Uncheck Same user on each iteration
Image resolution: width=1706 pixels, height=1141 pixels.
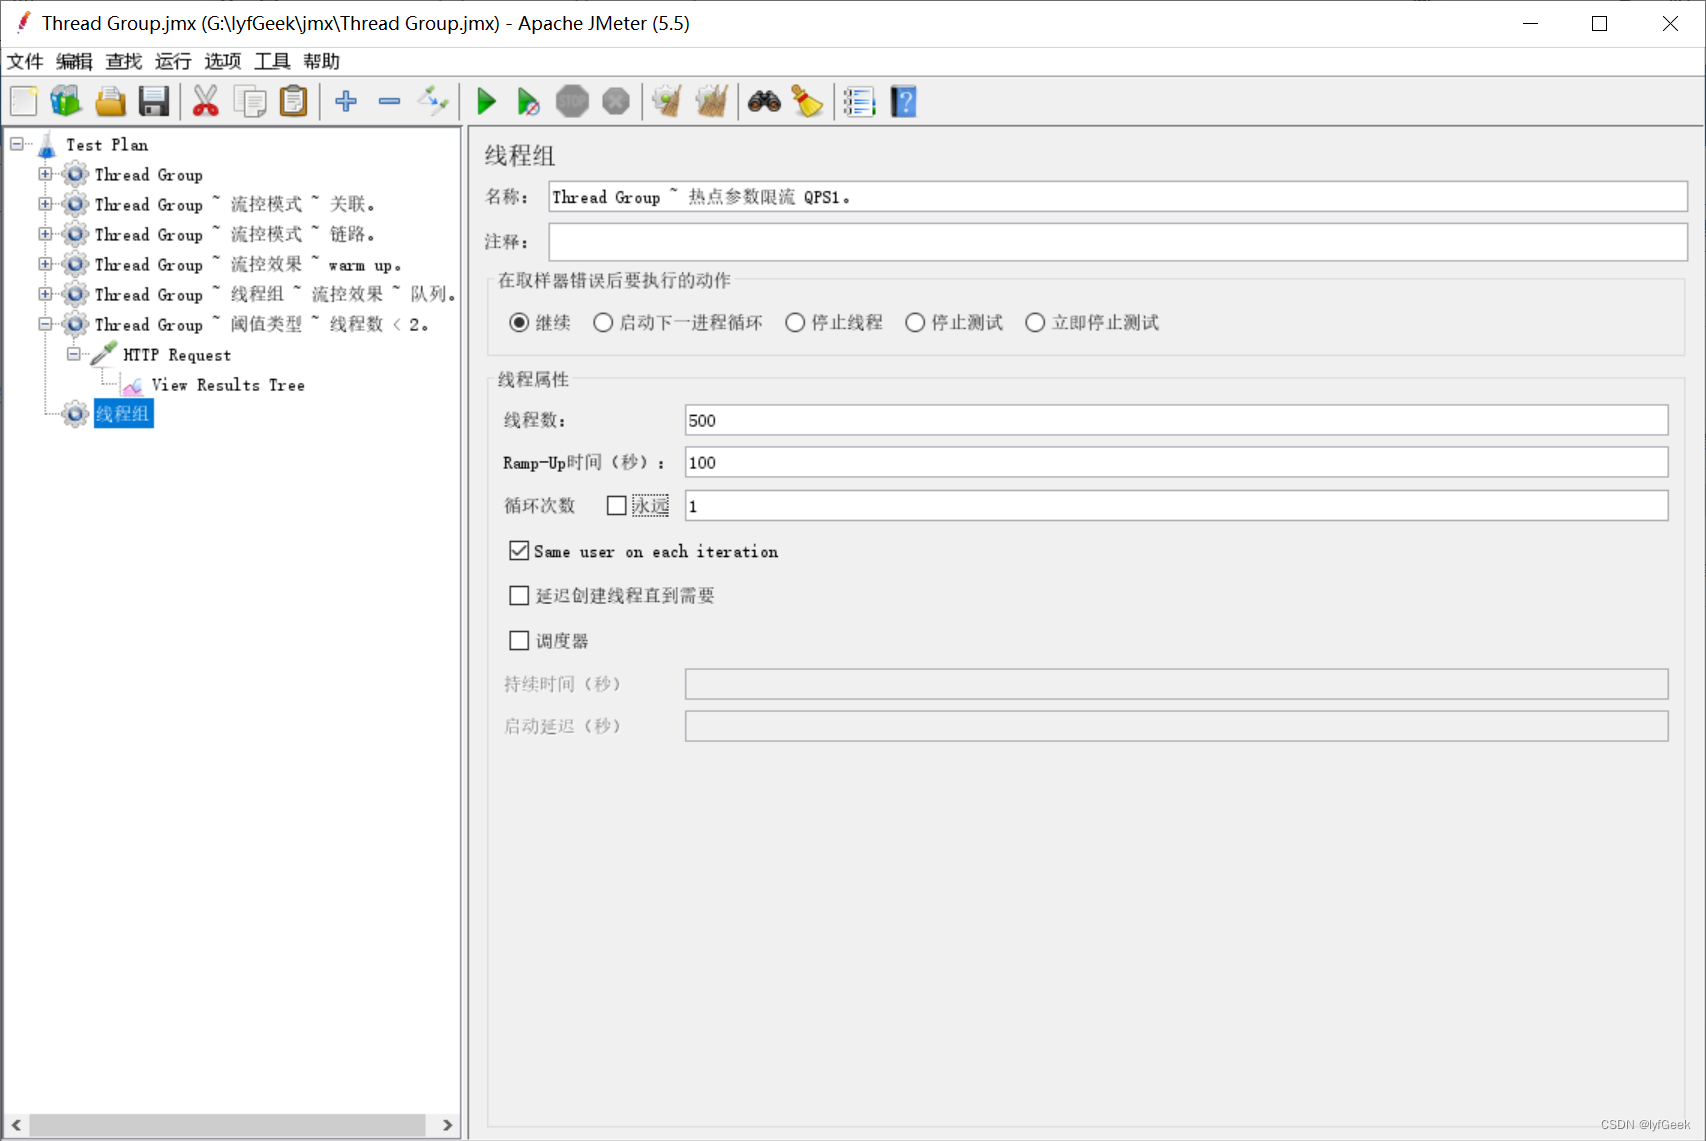[519, 551]
